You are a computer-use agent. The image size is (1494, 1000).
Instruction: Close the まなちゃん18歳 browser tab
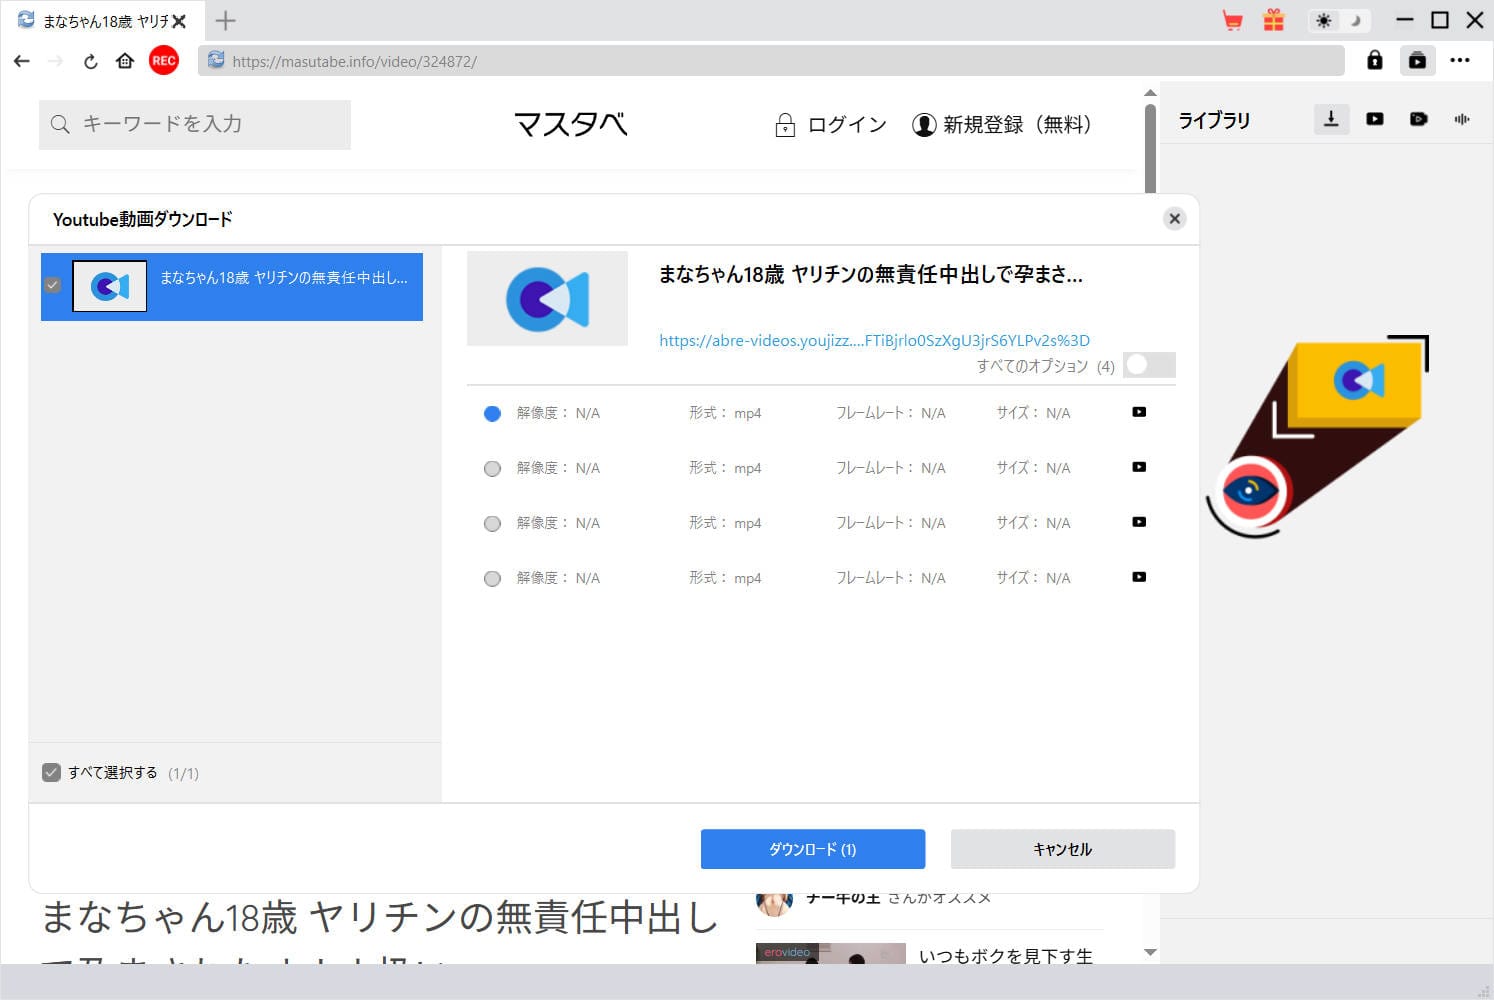(179, 21)
